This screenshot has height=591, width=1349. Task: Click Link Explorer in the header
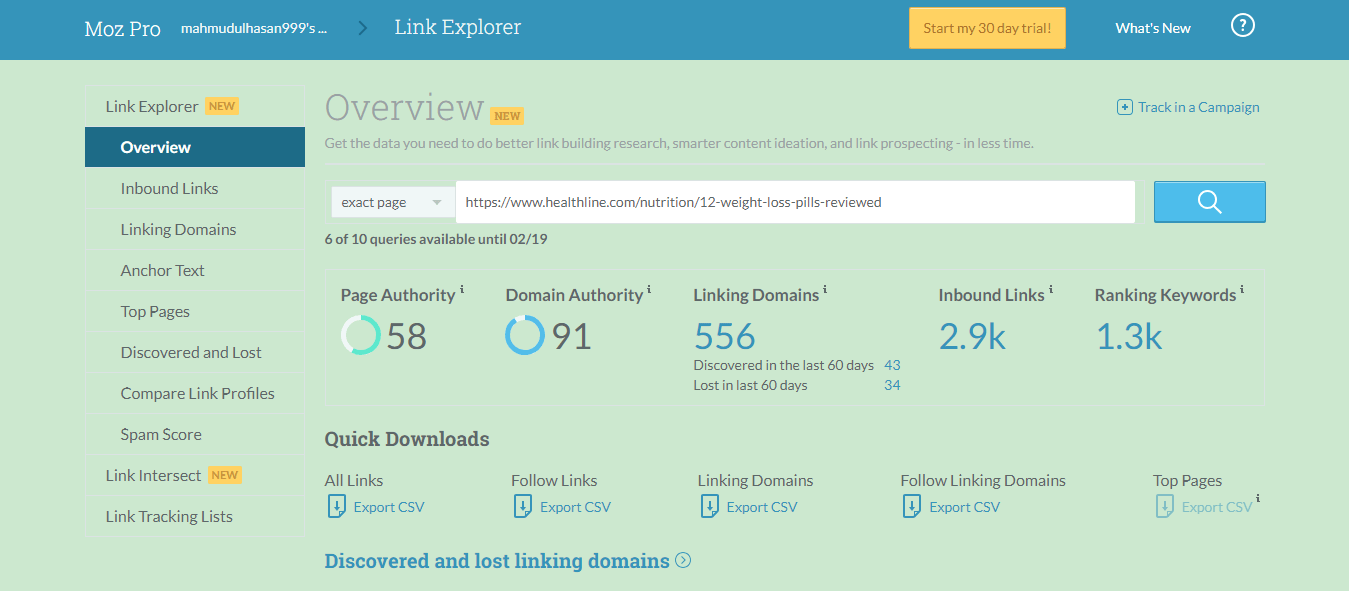[x=458, y=28]
